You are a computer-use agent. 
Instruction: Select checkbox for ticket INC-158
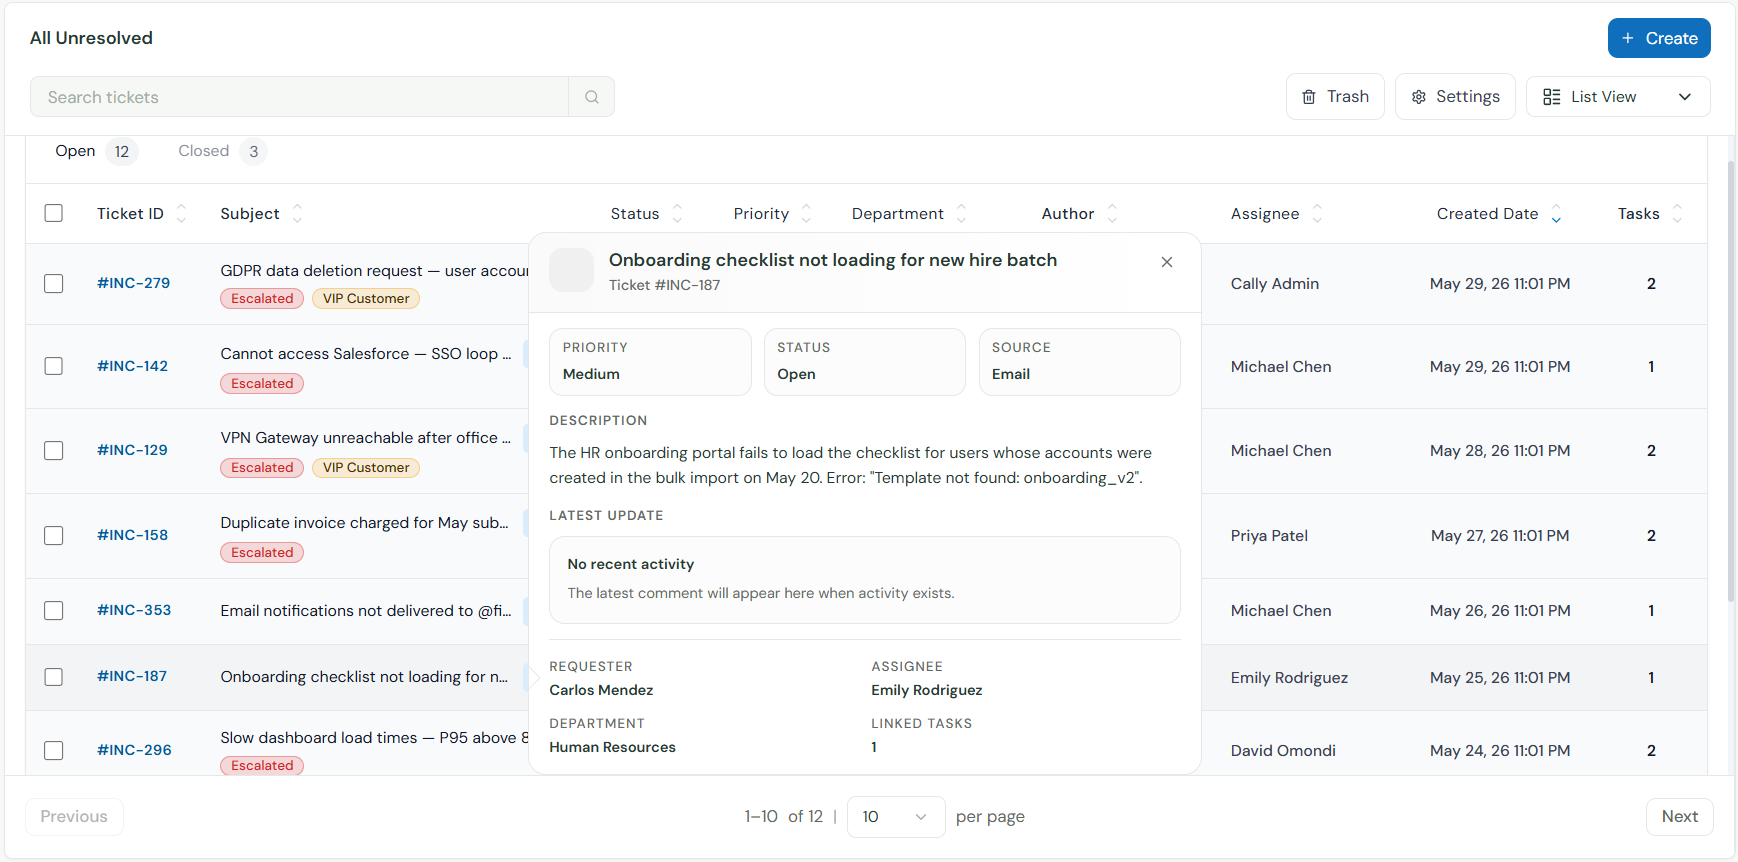tap(54, 536)
